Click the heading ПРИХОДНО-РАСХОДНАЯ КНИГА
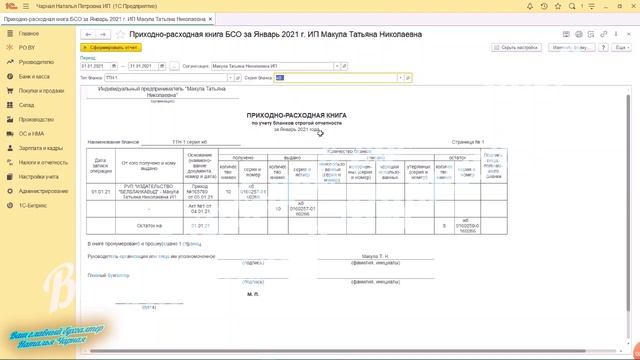The width and height of the screenshot is (640, 360). (x=296, y=116)
